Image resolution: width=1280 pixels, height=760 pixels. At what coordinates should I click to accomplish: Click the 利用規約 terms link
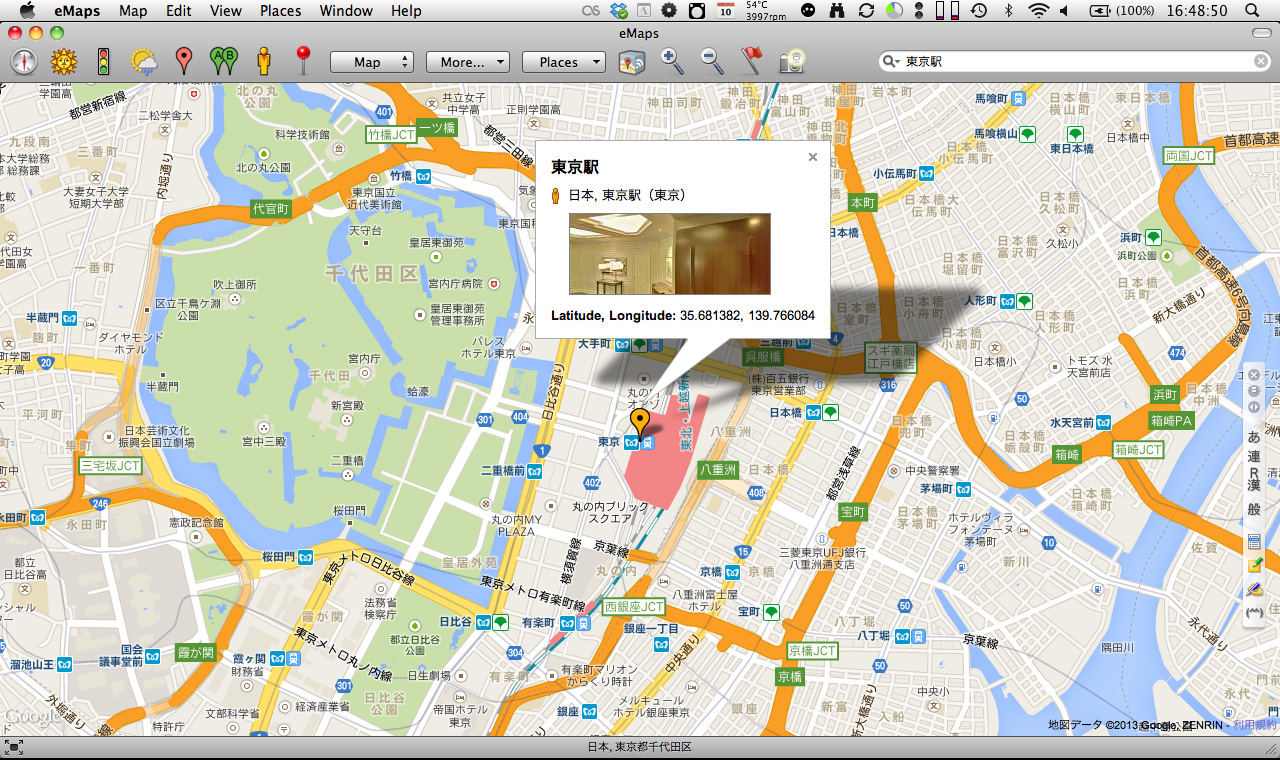(1254, 725)
